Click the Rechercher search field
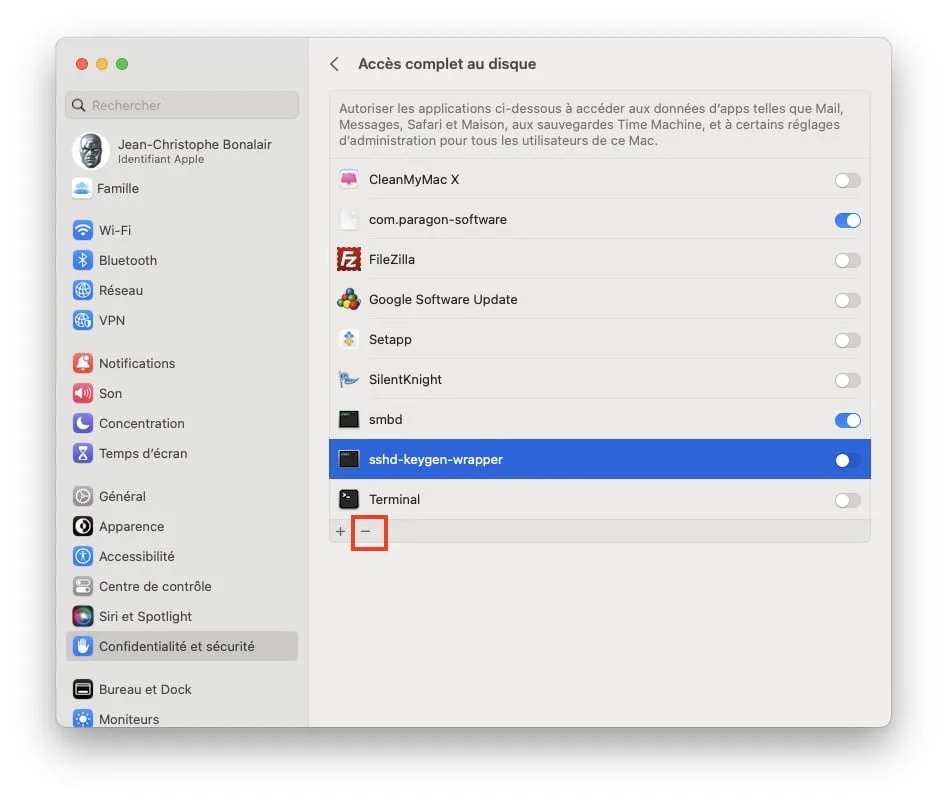Screen dimensions: 947x801 coord(181,105)
